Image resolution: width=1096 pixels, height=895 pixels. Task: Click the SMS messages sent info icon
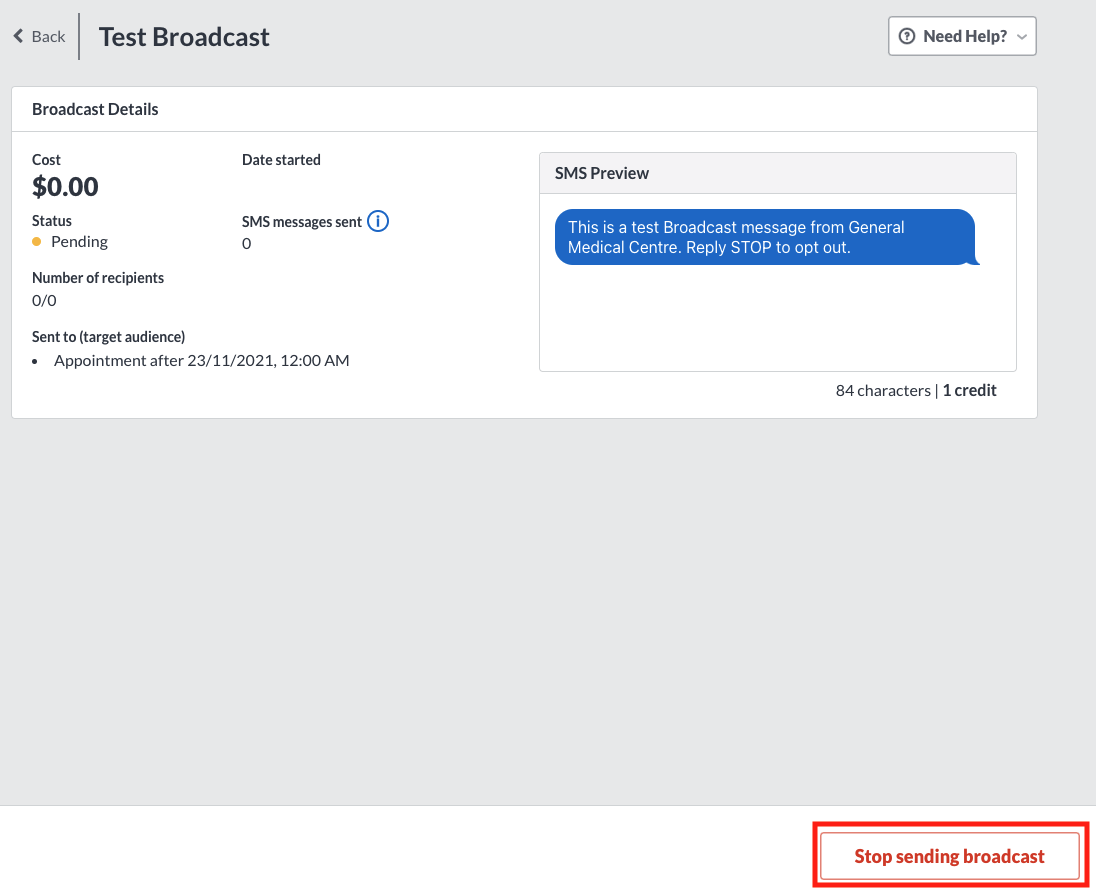coord(378,221)
